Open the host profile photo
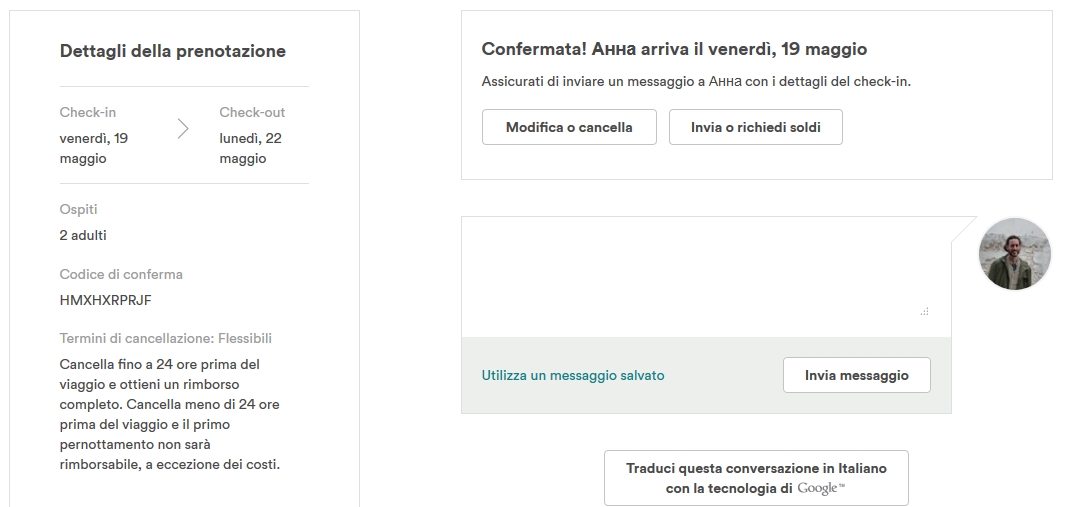 (1014, 254)
